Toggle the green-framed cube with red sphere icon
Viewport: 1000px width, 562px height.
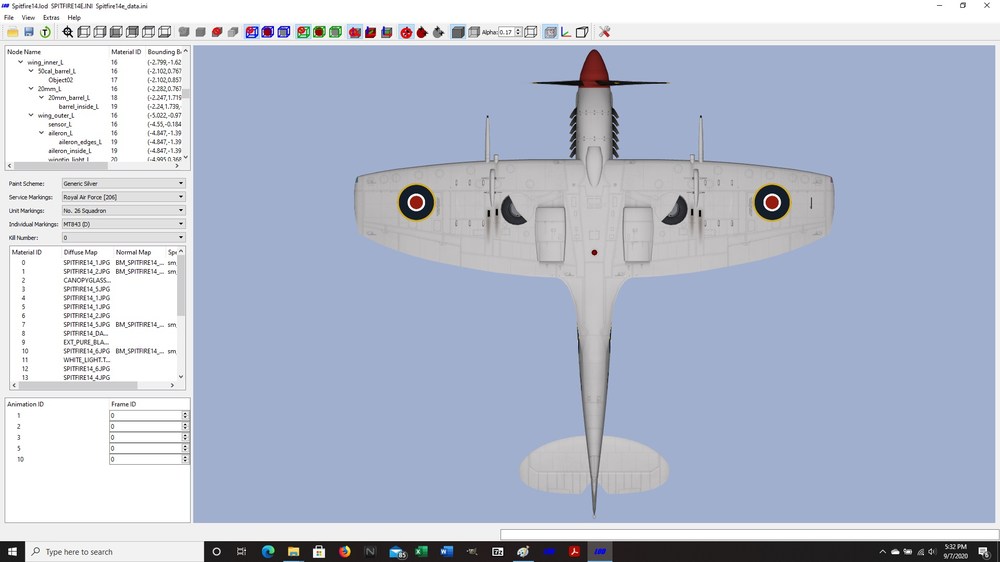[x=303, y=32]
